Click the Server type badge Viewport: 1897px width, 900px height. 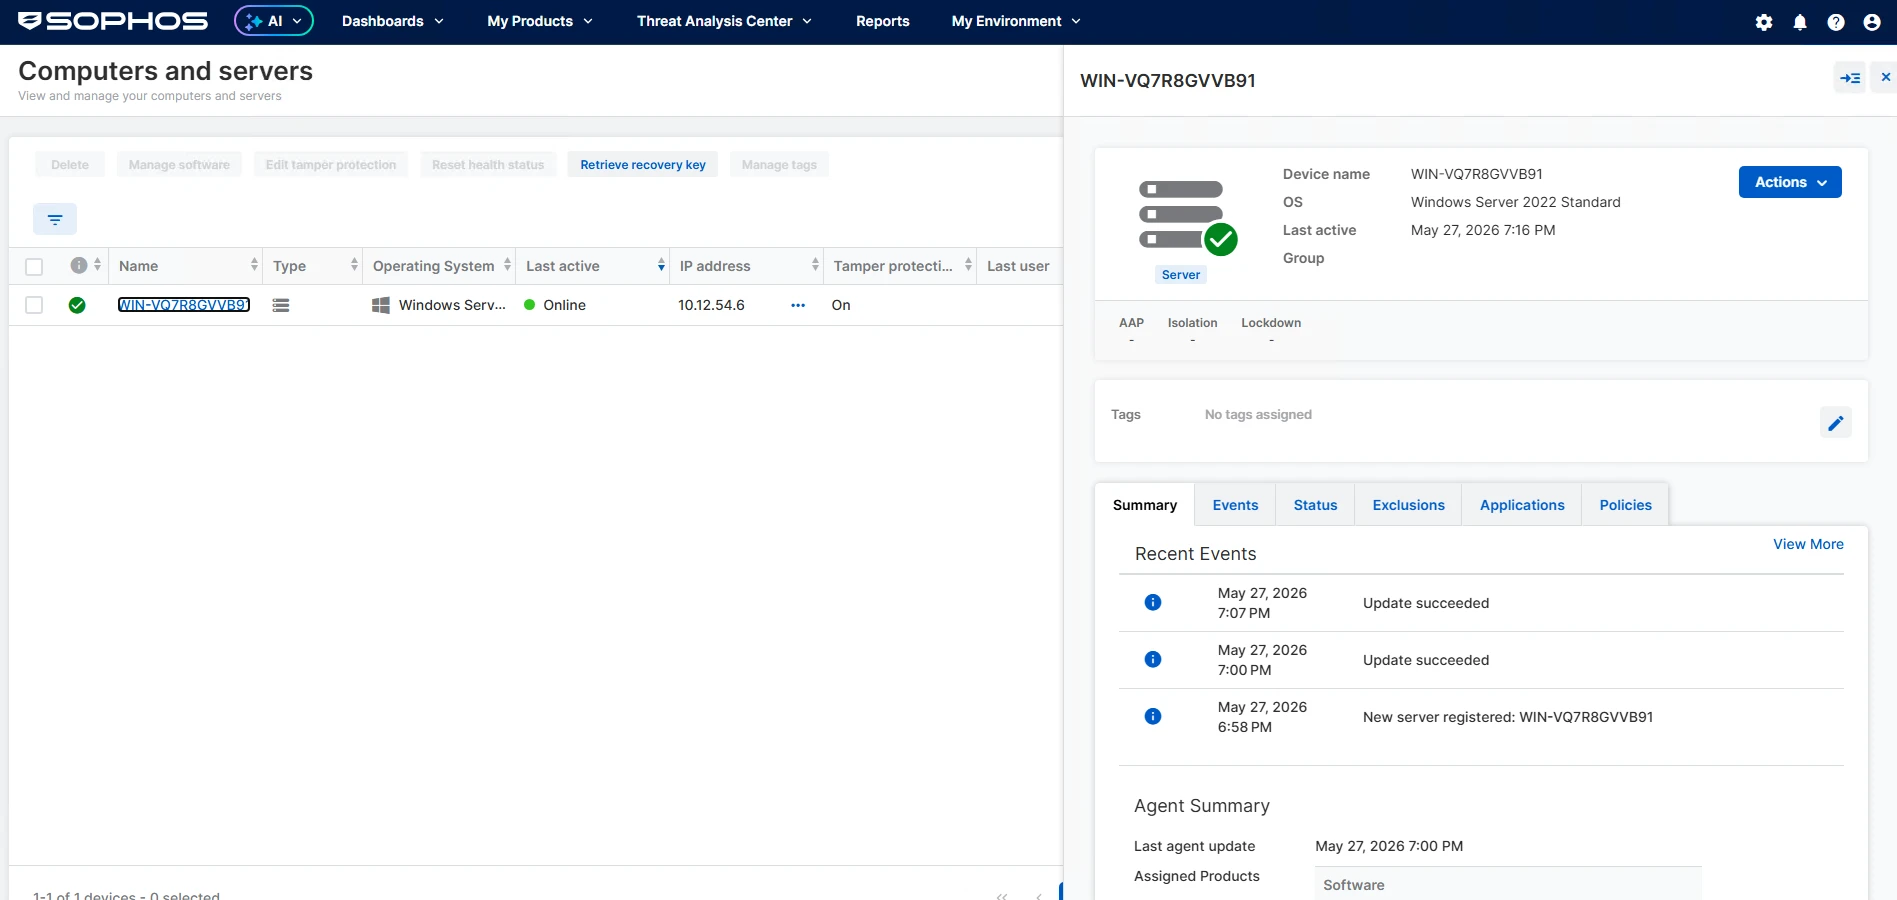click(x=1181, y=275)
